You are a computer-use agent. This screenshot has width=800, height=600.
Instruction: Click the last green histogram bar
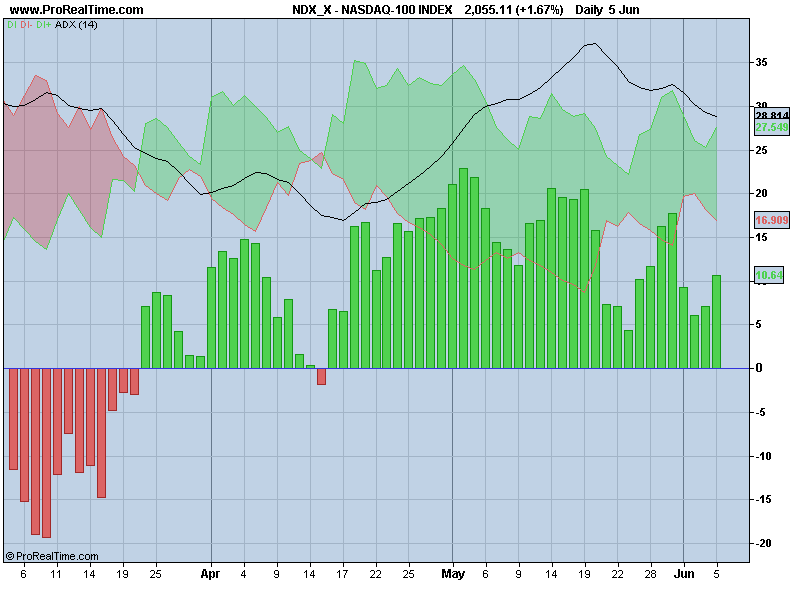[716, 322]
